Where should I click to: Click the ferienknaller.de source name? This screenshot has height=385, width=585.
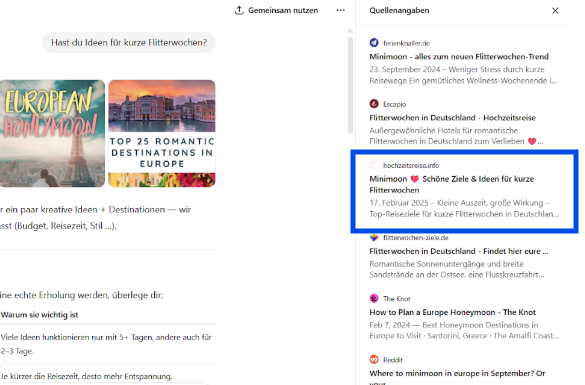tap(406, 43)
